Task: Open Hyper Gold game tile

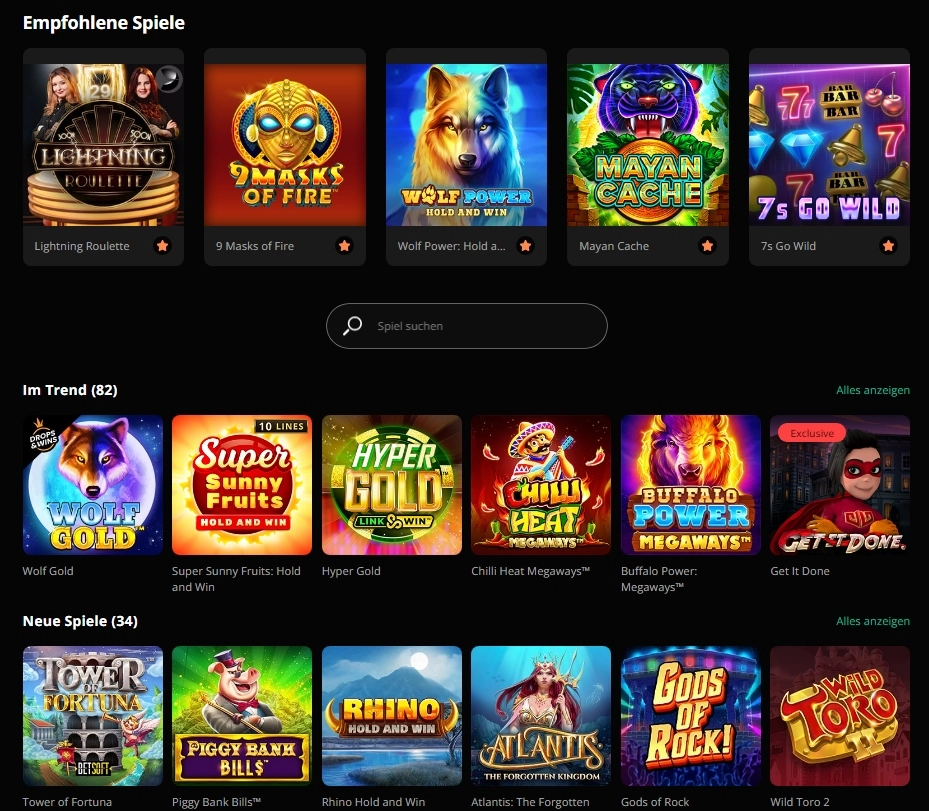Action: pos(392,485)
